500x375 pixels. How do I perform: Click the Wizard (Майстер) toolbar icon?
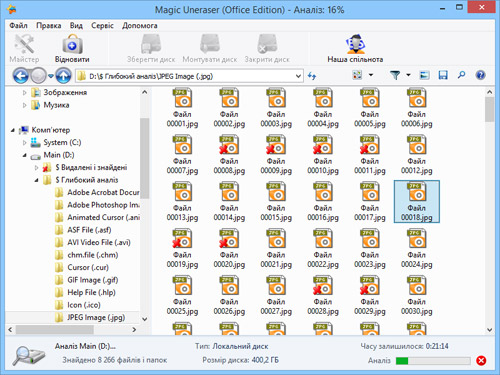point(24,45)
